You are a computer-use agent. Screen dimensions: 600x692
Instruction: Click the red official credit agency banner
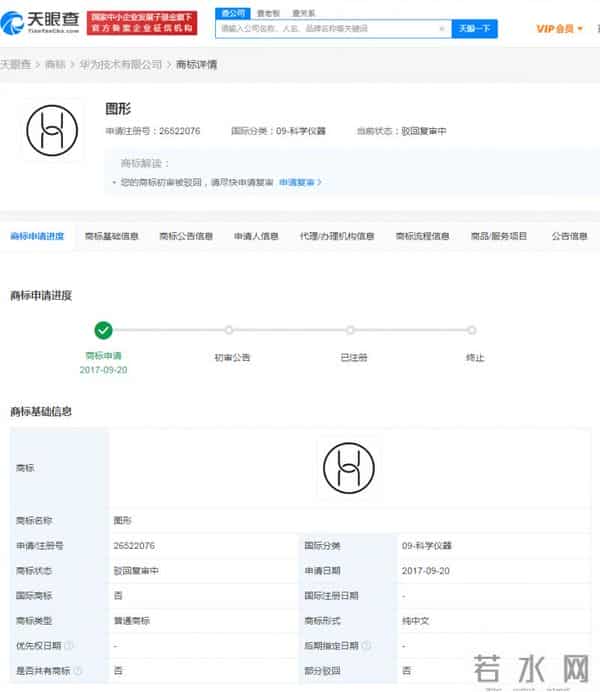point(142,23)
